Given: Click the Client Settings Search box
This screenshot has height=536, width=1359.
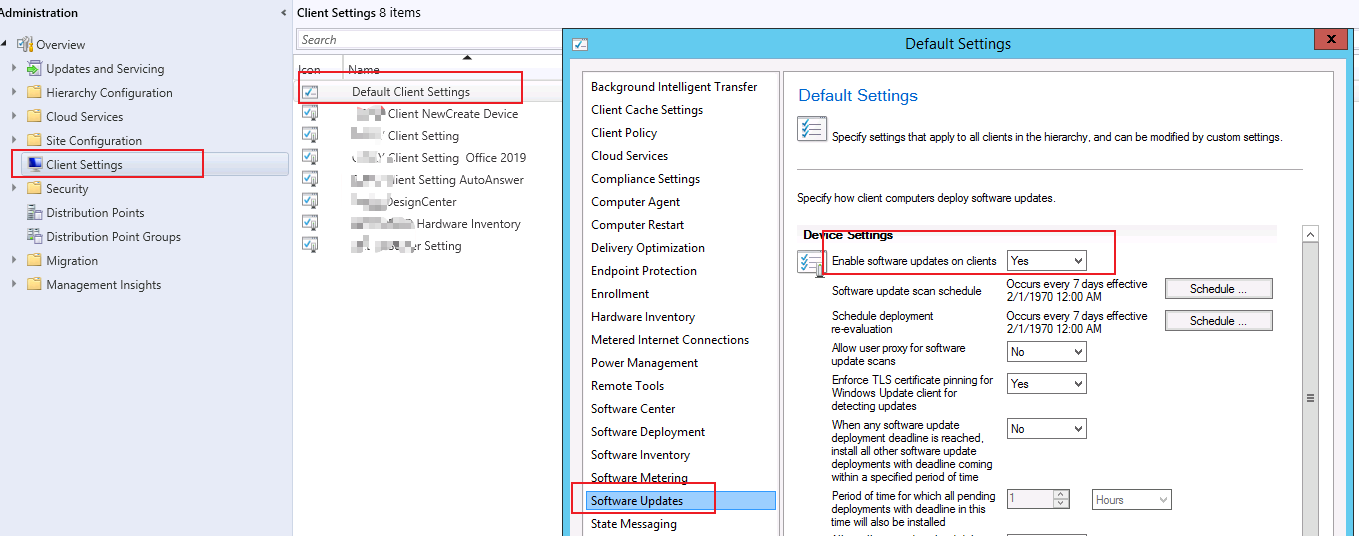Looking at the screenshot, I should tap(430, 40).
